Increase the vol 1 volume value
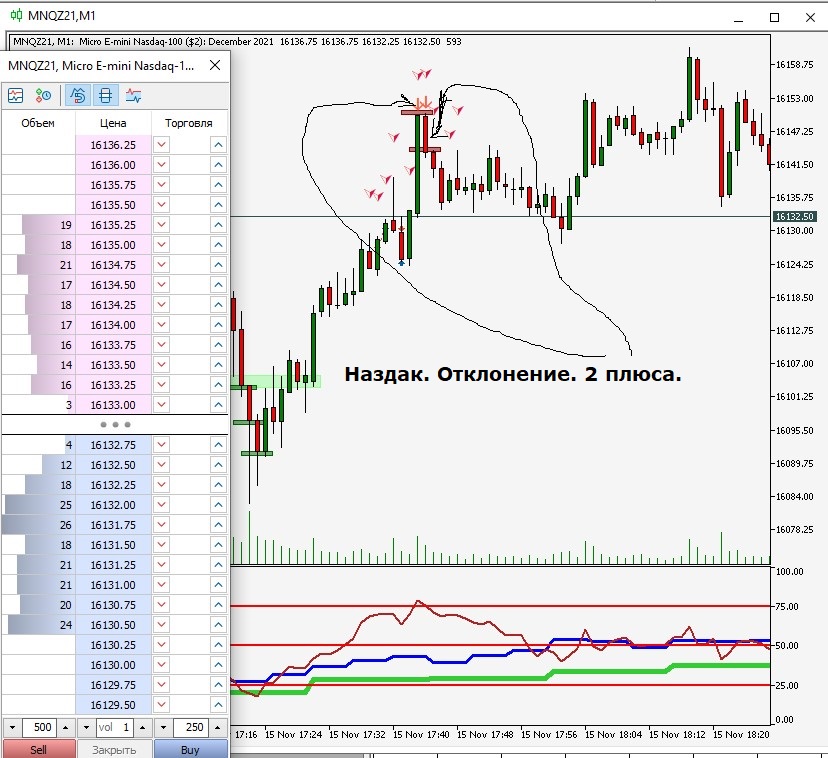The height and width of the screenshot is (758, 828). pos(143,727)
